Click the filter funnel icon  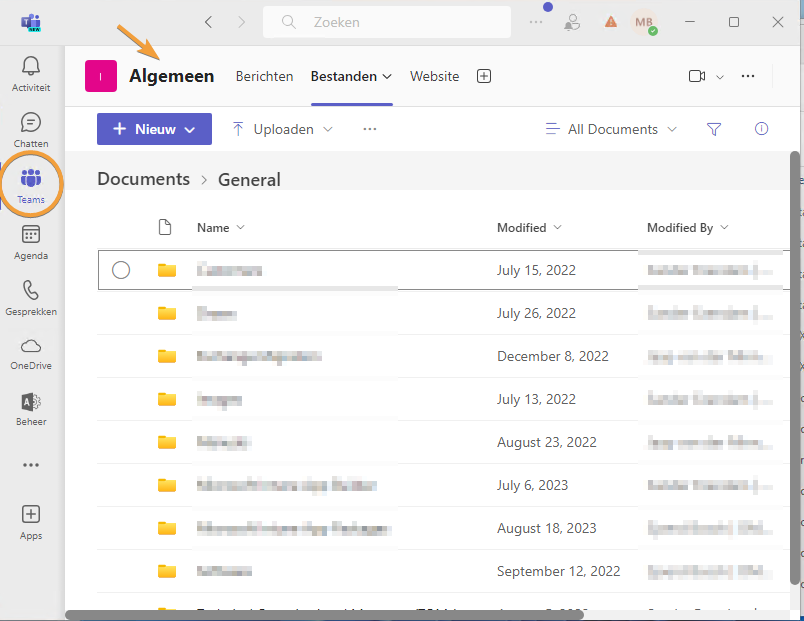(714, 129)
